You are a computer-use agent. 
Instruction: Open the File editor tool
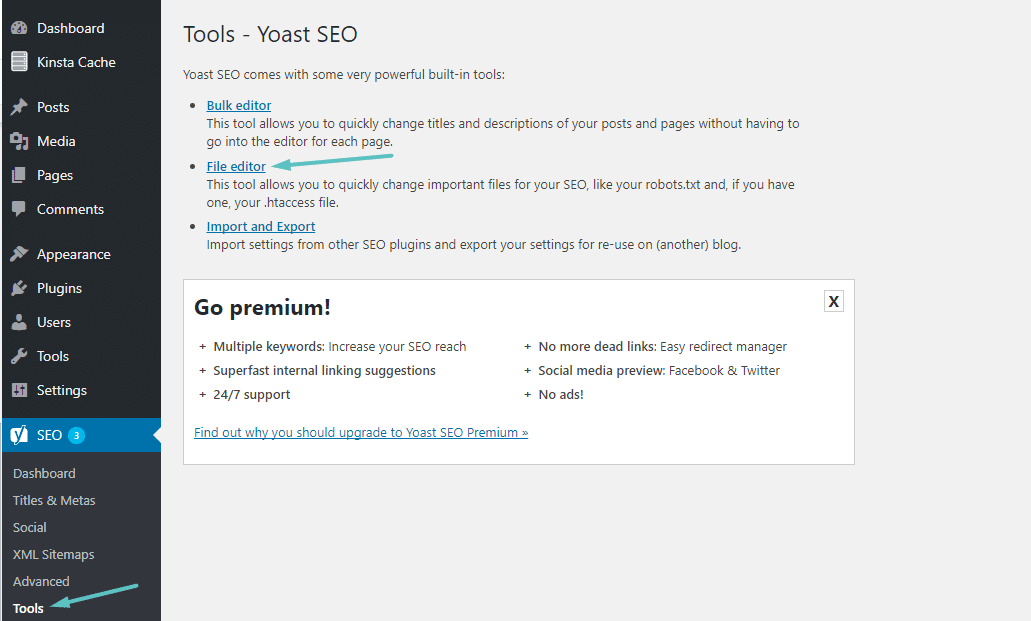tap(235, 166)
